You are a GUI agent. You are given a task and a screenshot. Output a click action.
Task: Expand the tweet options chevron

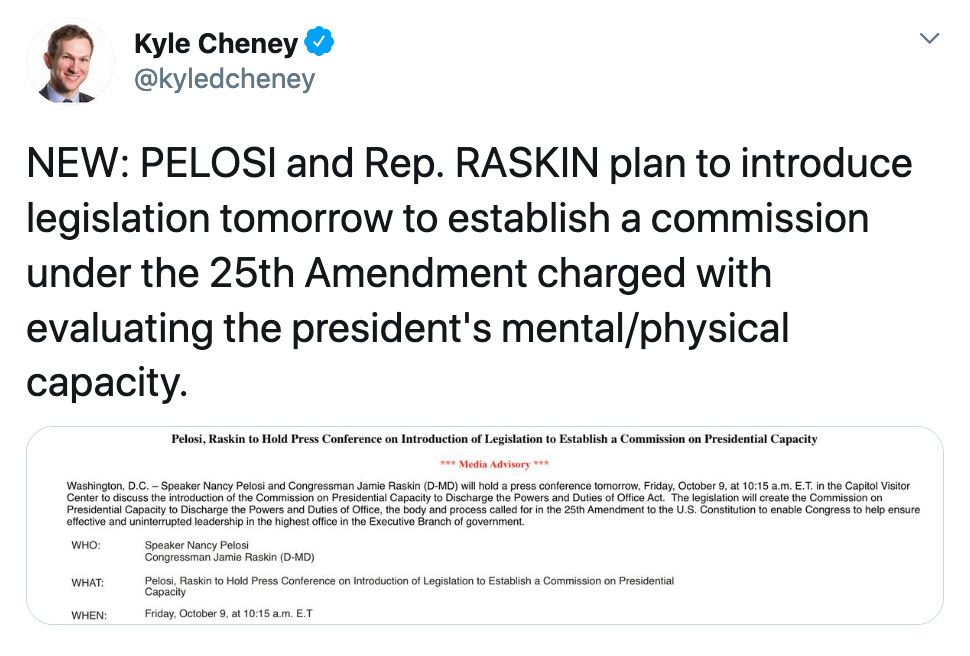(x=929, y=39)
